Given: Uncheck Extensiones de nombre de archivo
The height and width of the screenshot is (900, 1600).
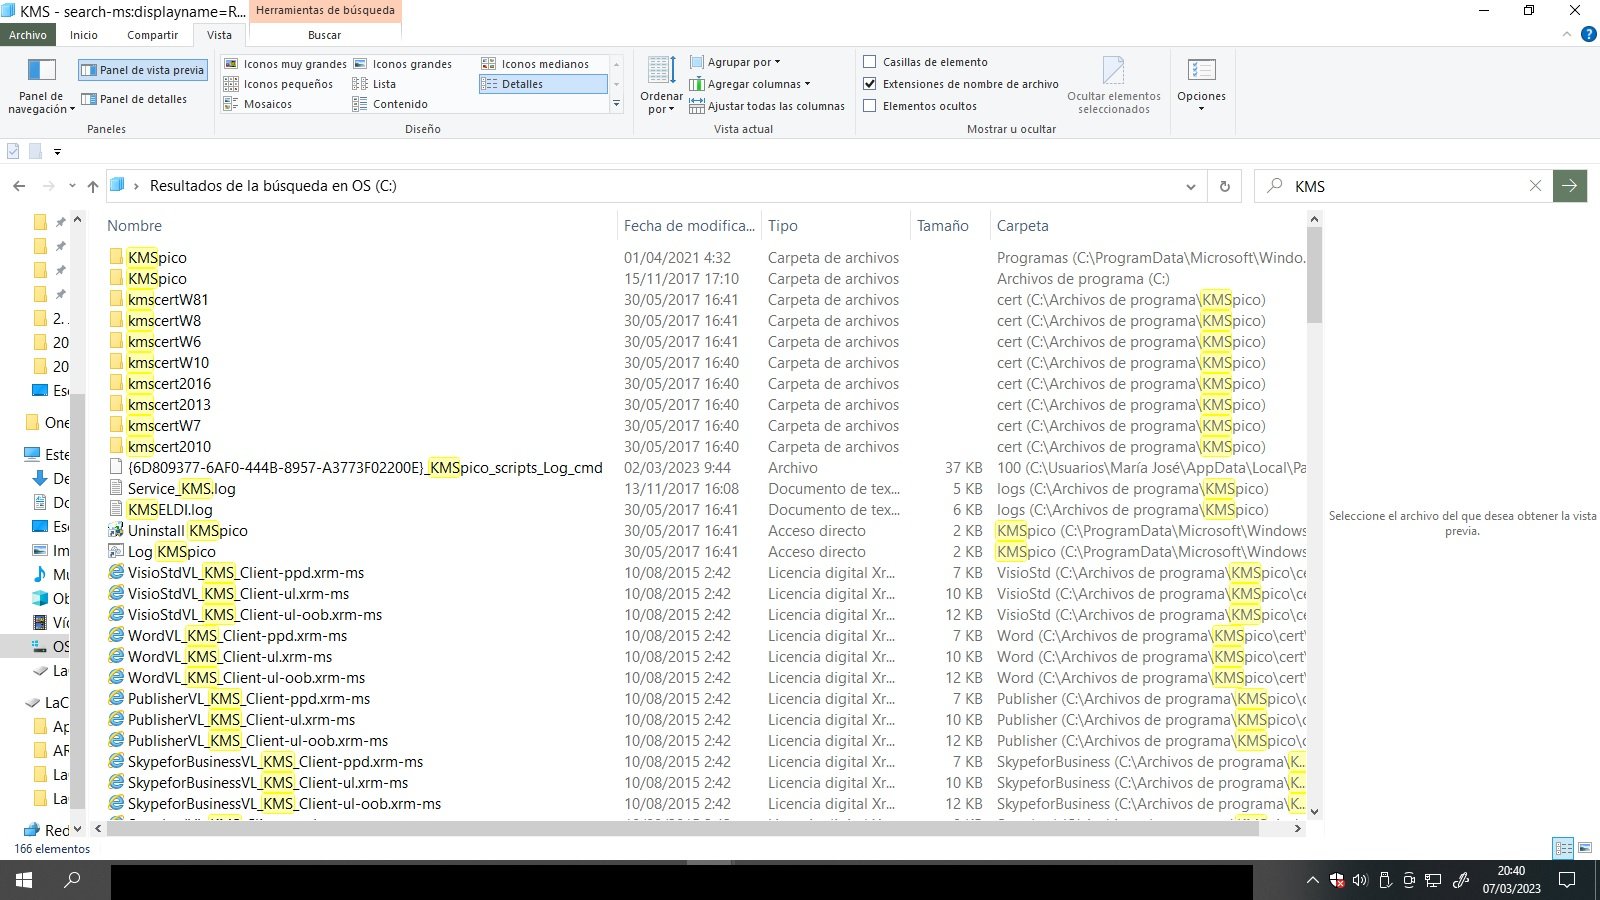Looking at the screenshot, I should pos(870,84).
